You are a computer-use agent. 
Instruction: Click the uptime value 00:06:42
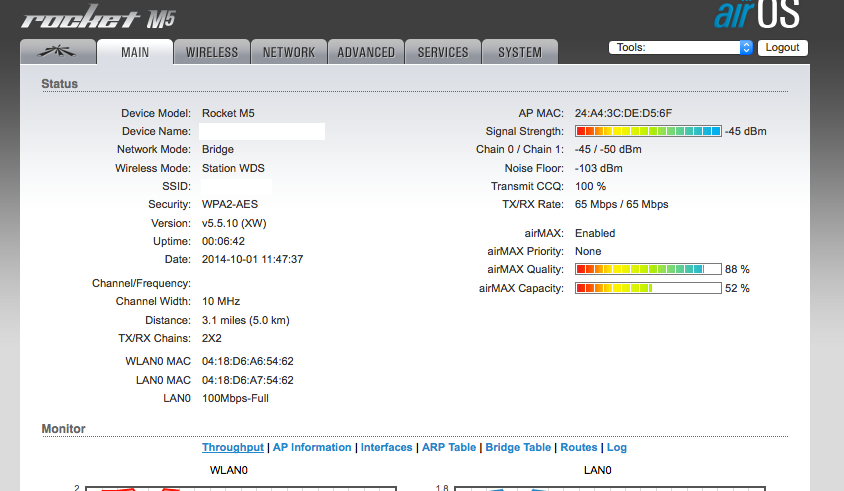pyautogui.click(x=223, y=241)
